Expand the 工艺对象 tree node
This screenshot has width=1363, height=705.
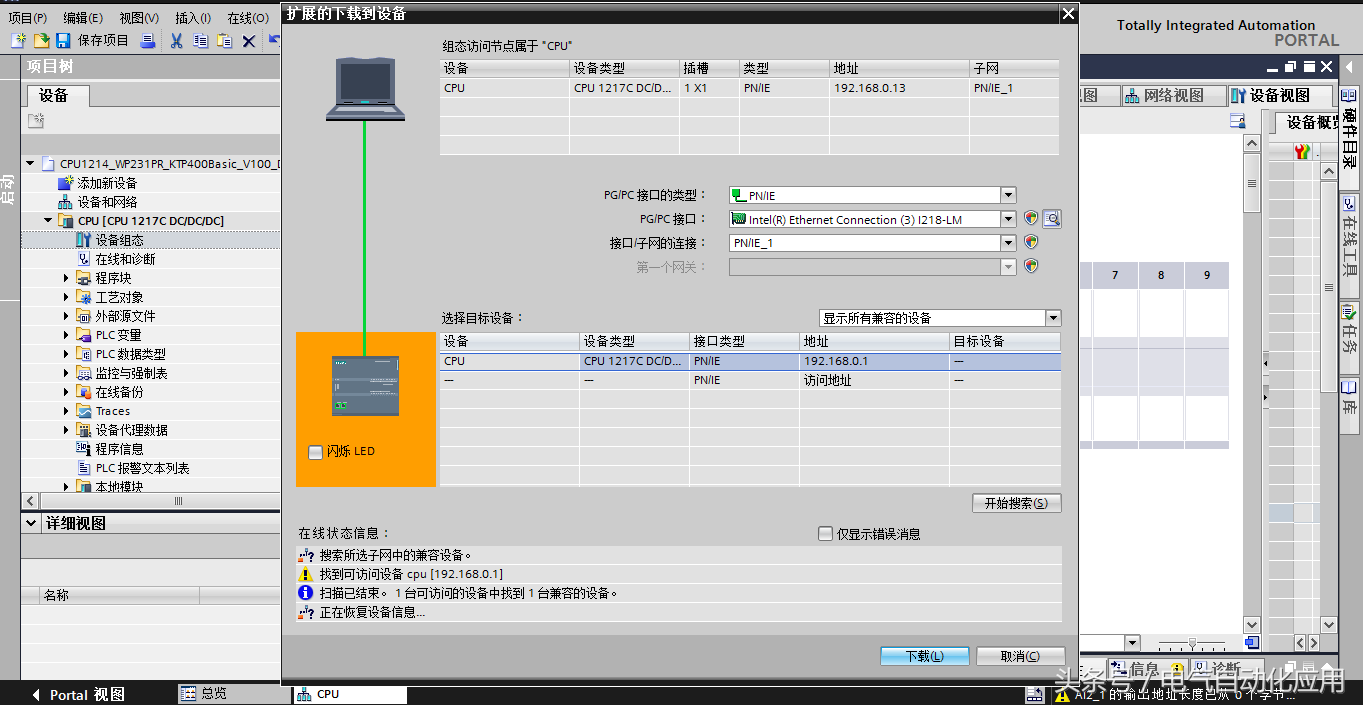67,297
